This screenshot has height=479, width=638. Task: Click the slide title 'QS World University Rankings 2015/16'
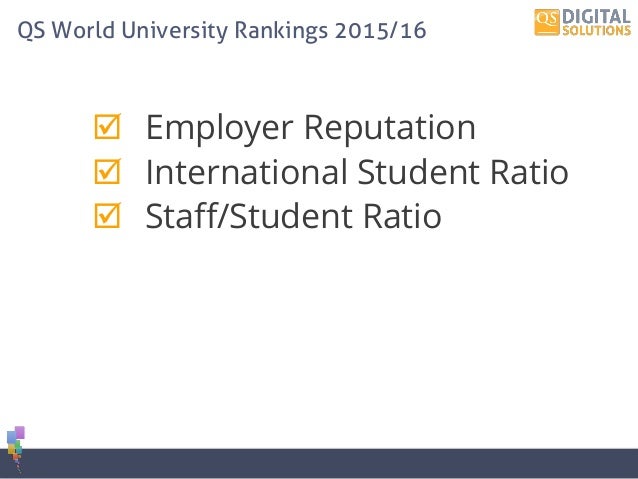pyautogui.click(x=222, y=31)
